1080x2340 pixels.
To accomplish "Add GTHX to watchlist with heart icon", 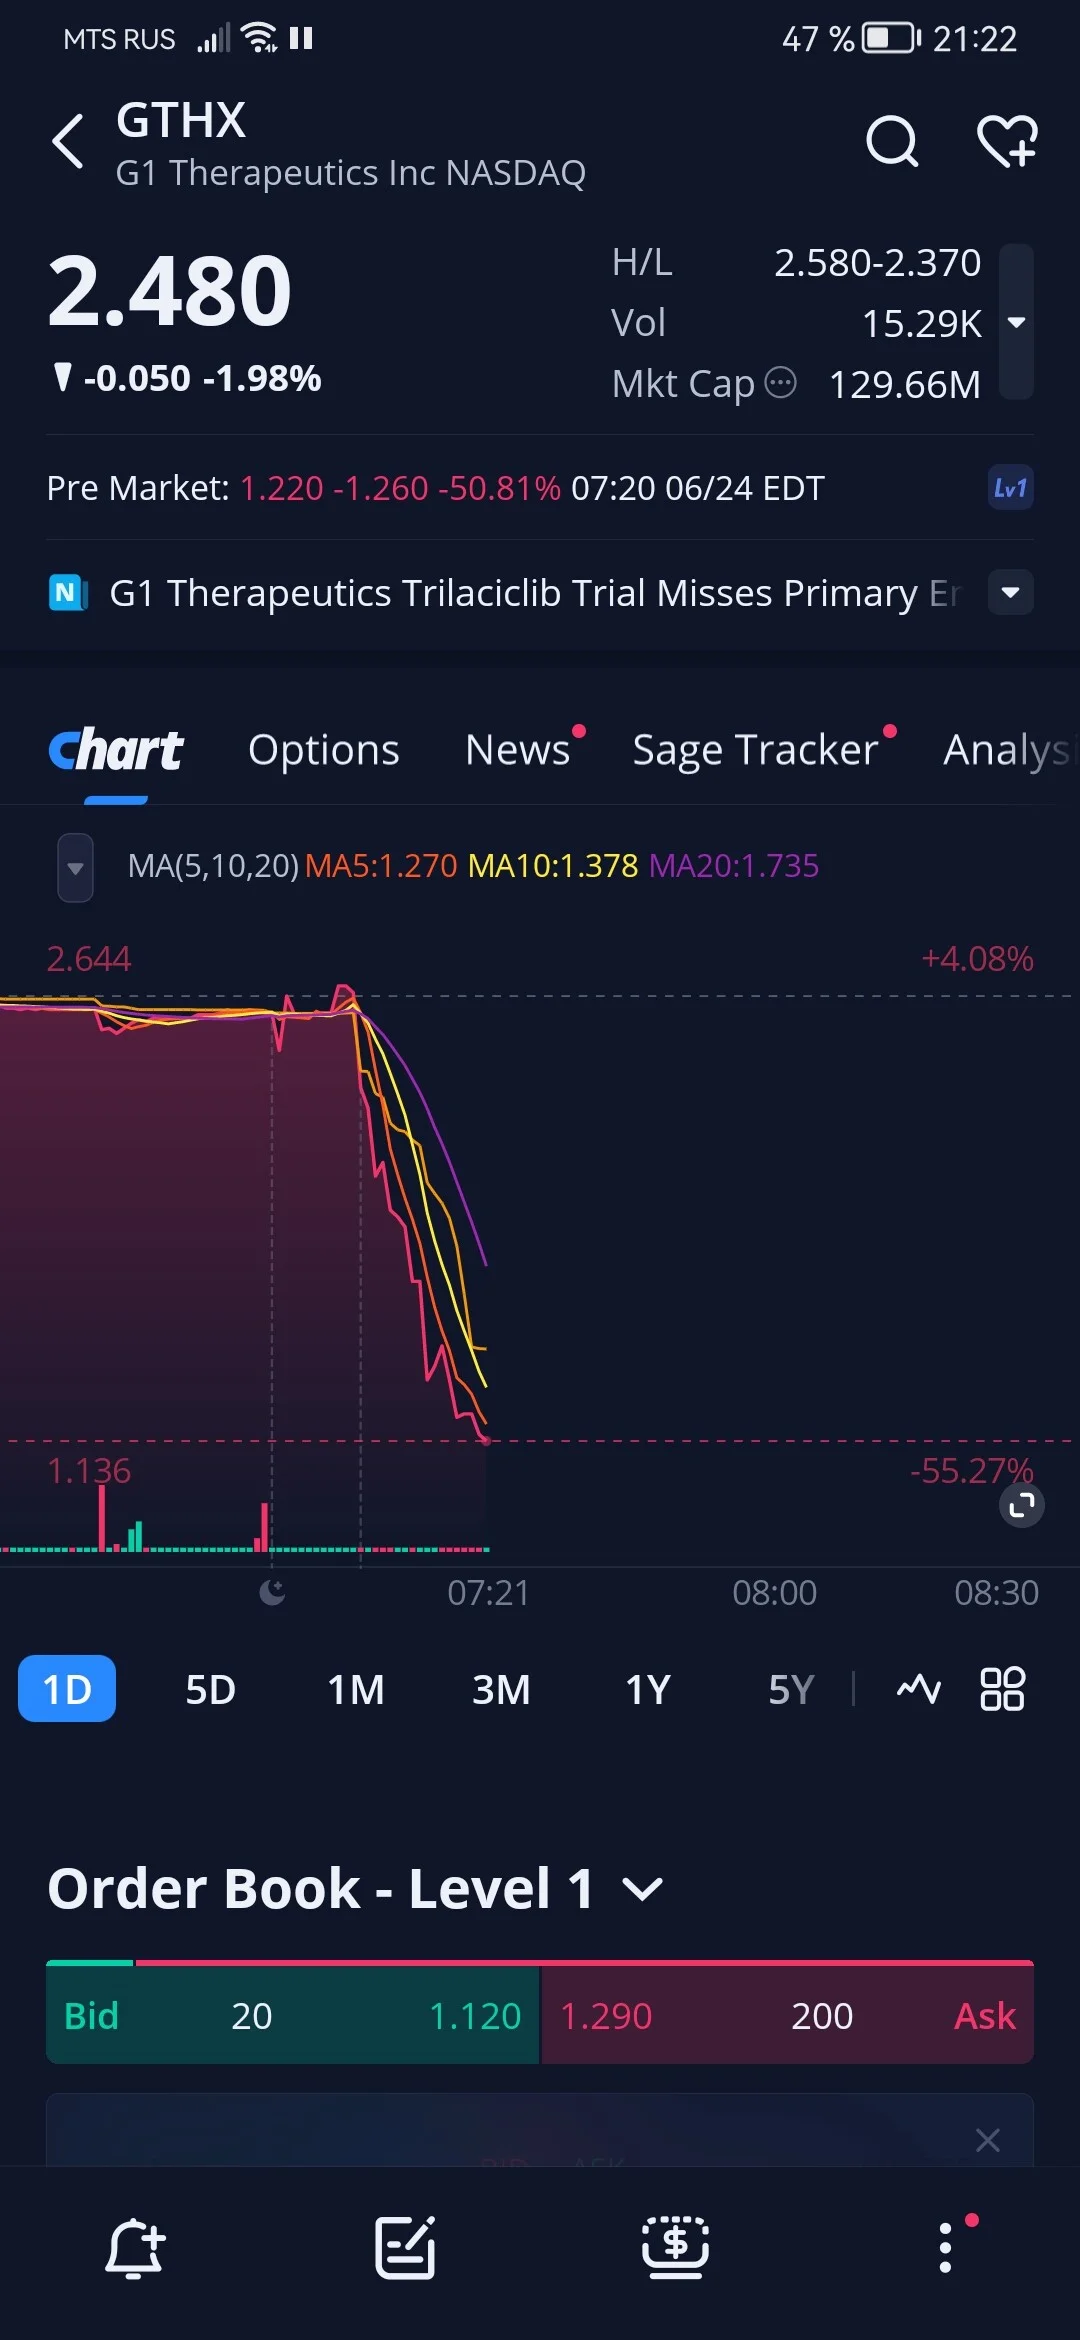I will point(1007,141).
